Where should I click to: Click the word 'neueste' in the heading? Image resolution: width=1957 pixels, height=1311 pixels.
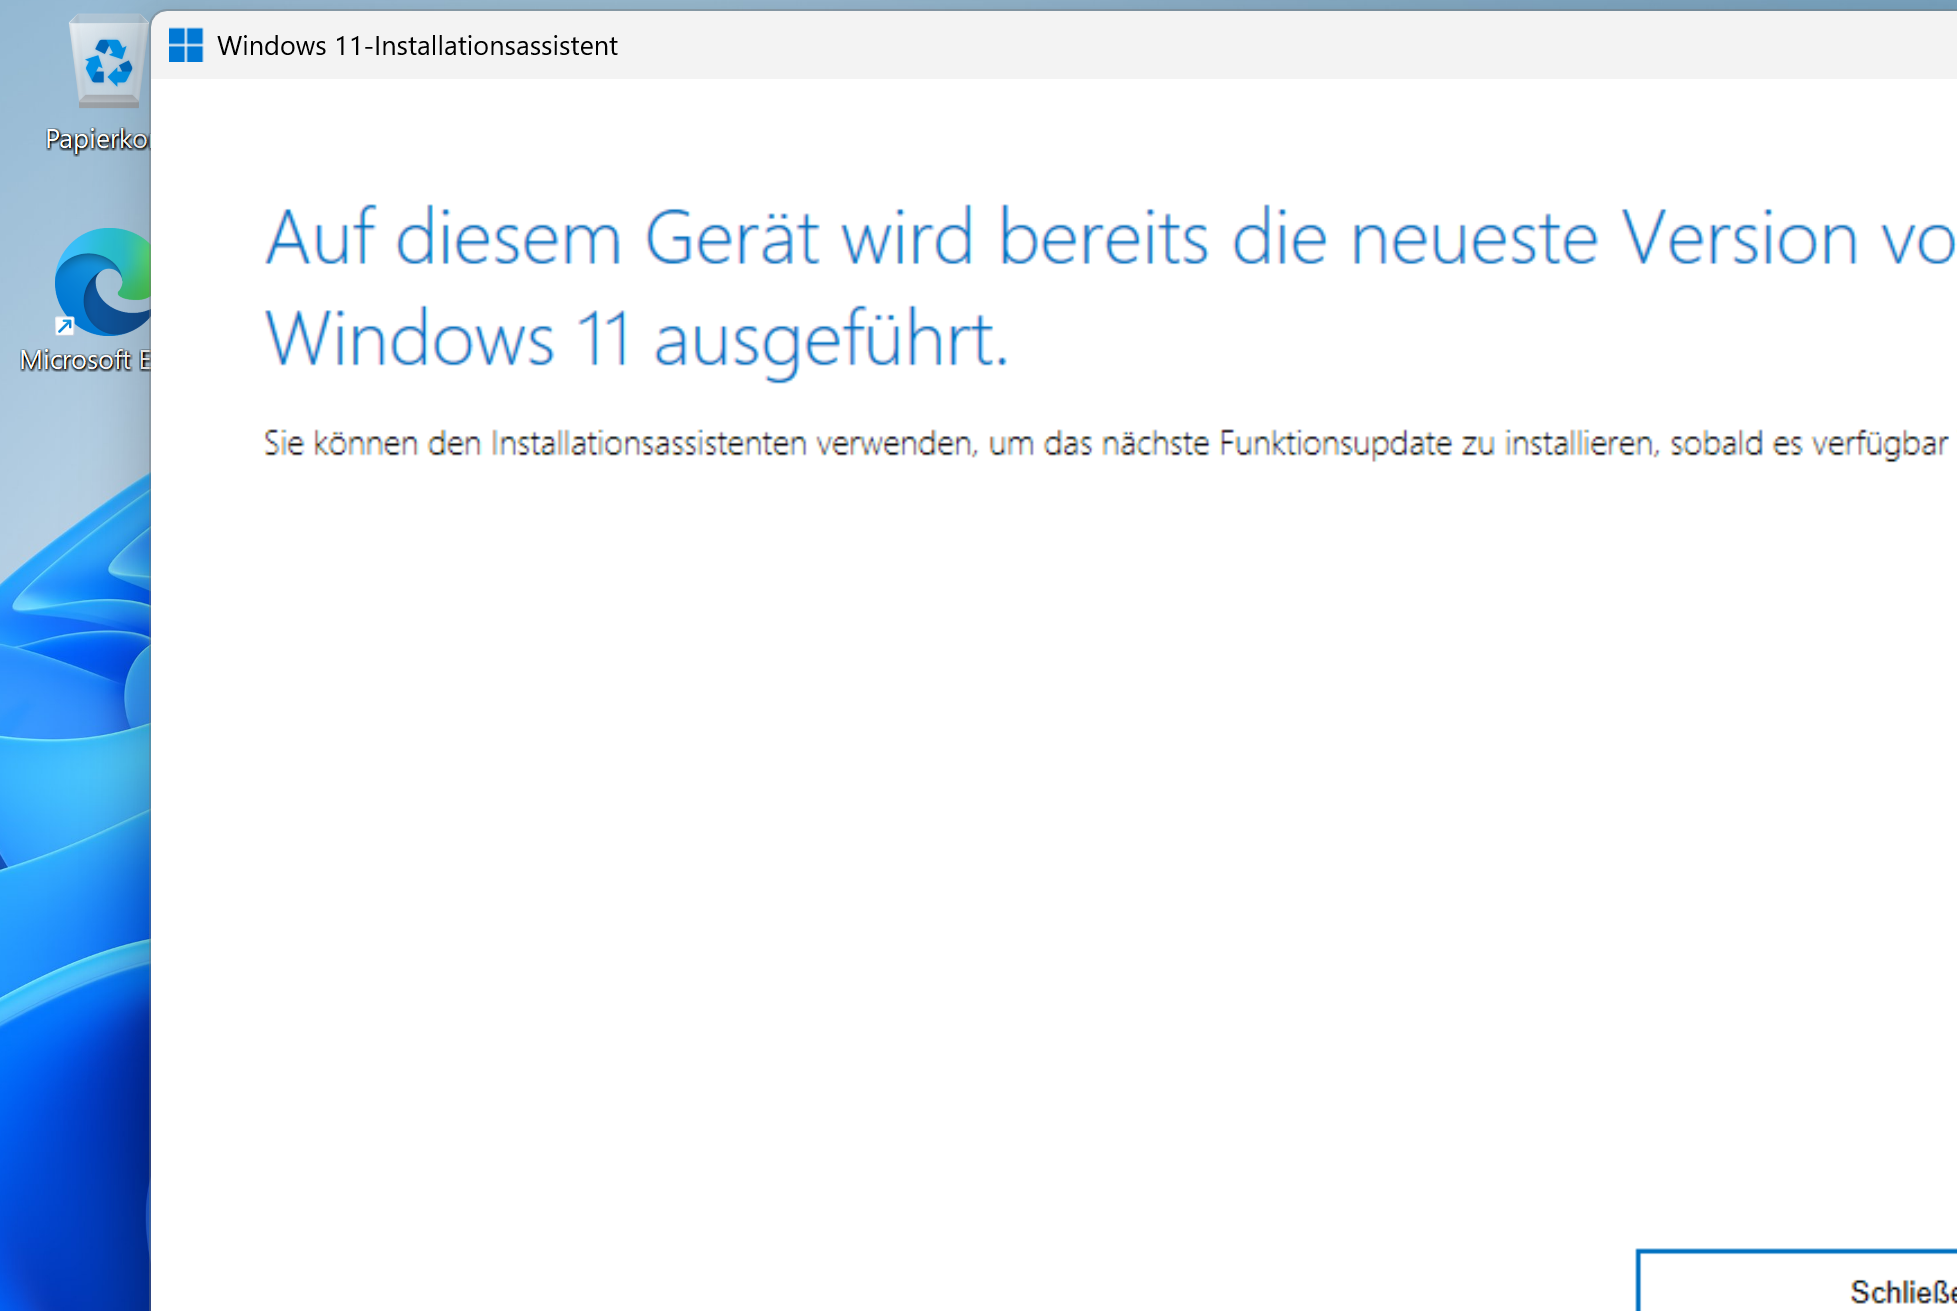click(1474, 239)
